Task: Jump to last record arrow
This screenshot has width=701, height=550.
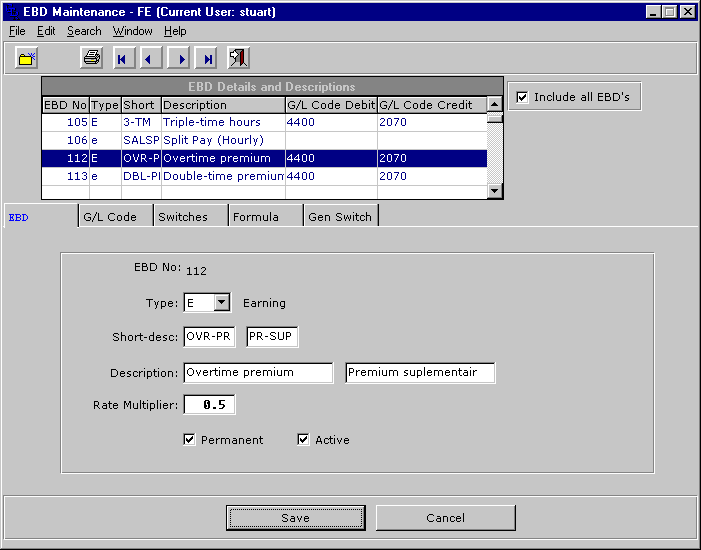Action: (x=206, y=58)
